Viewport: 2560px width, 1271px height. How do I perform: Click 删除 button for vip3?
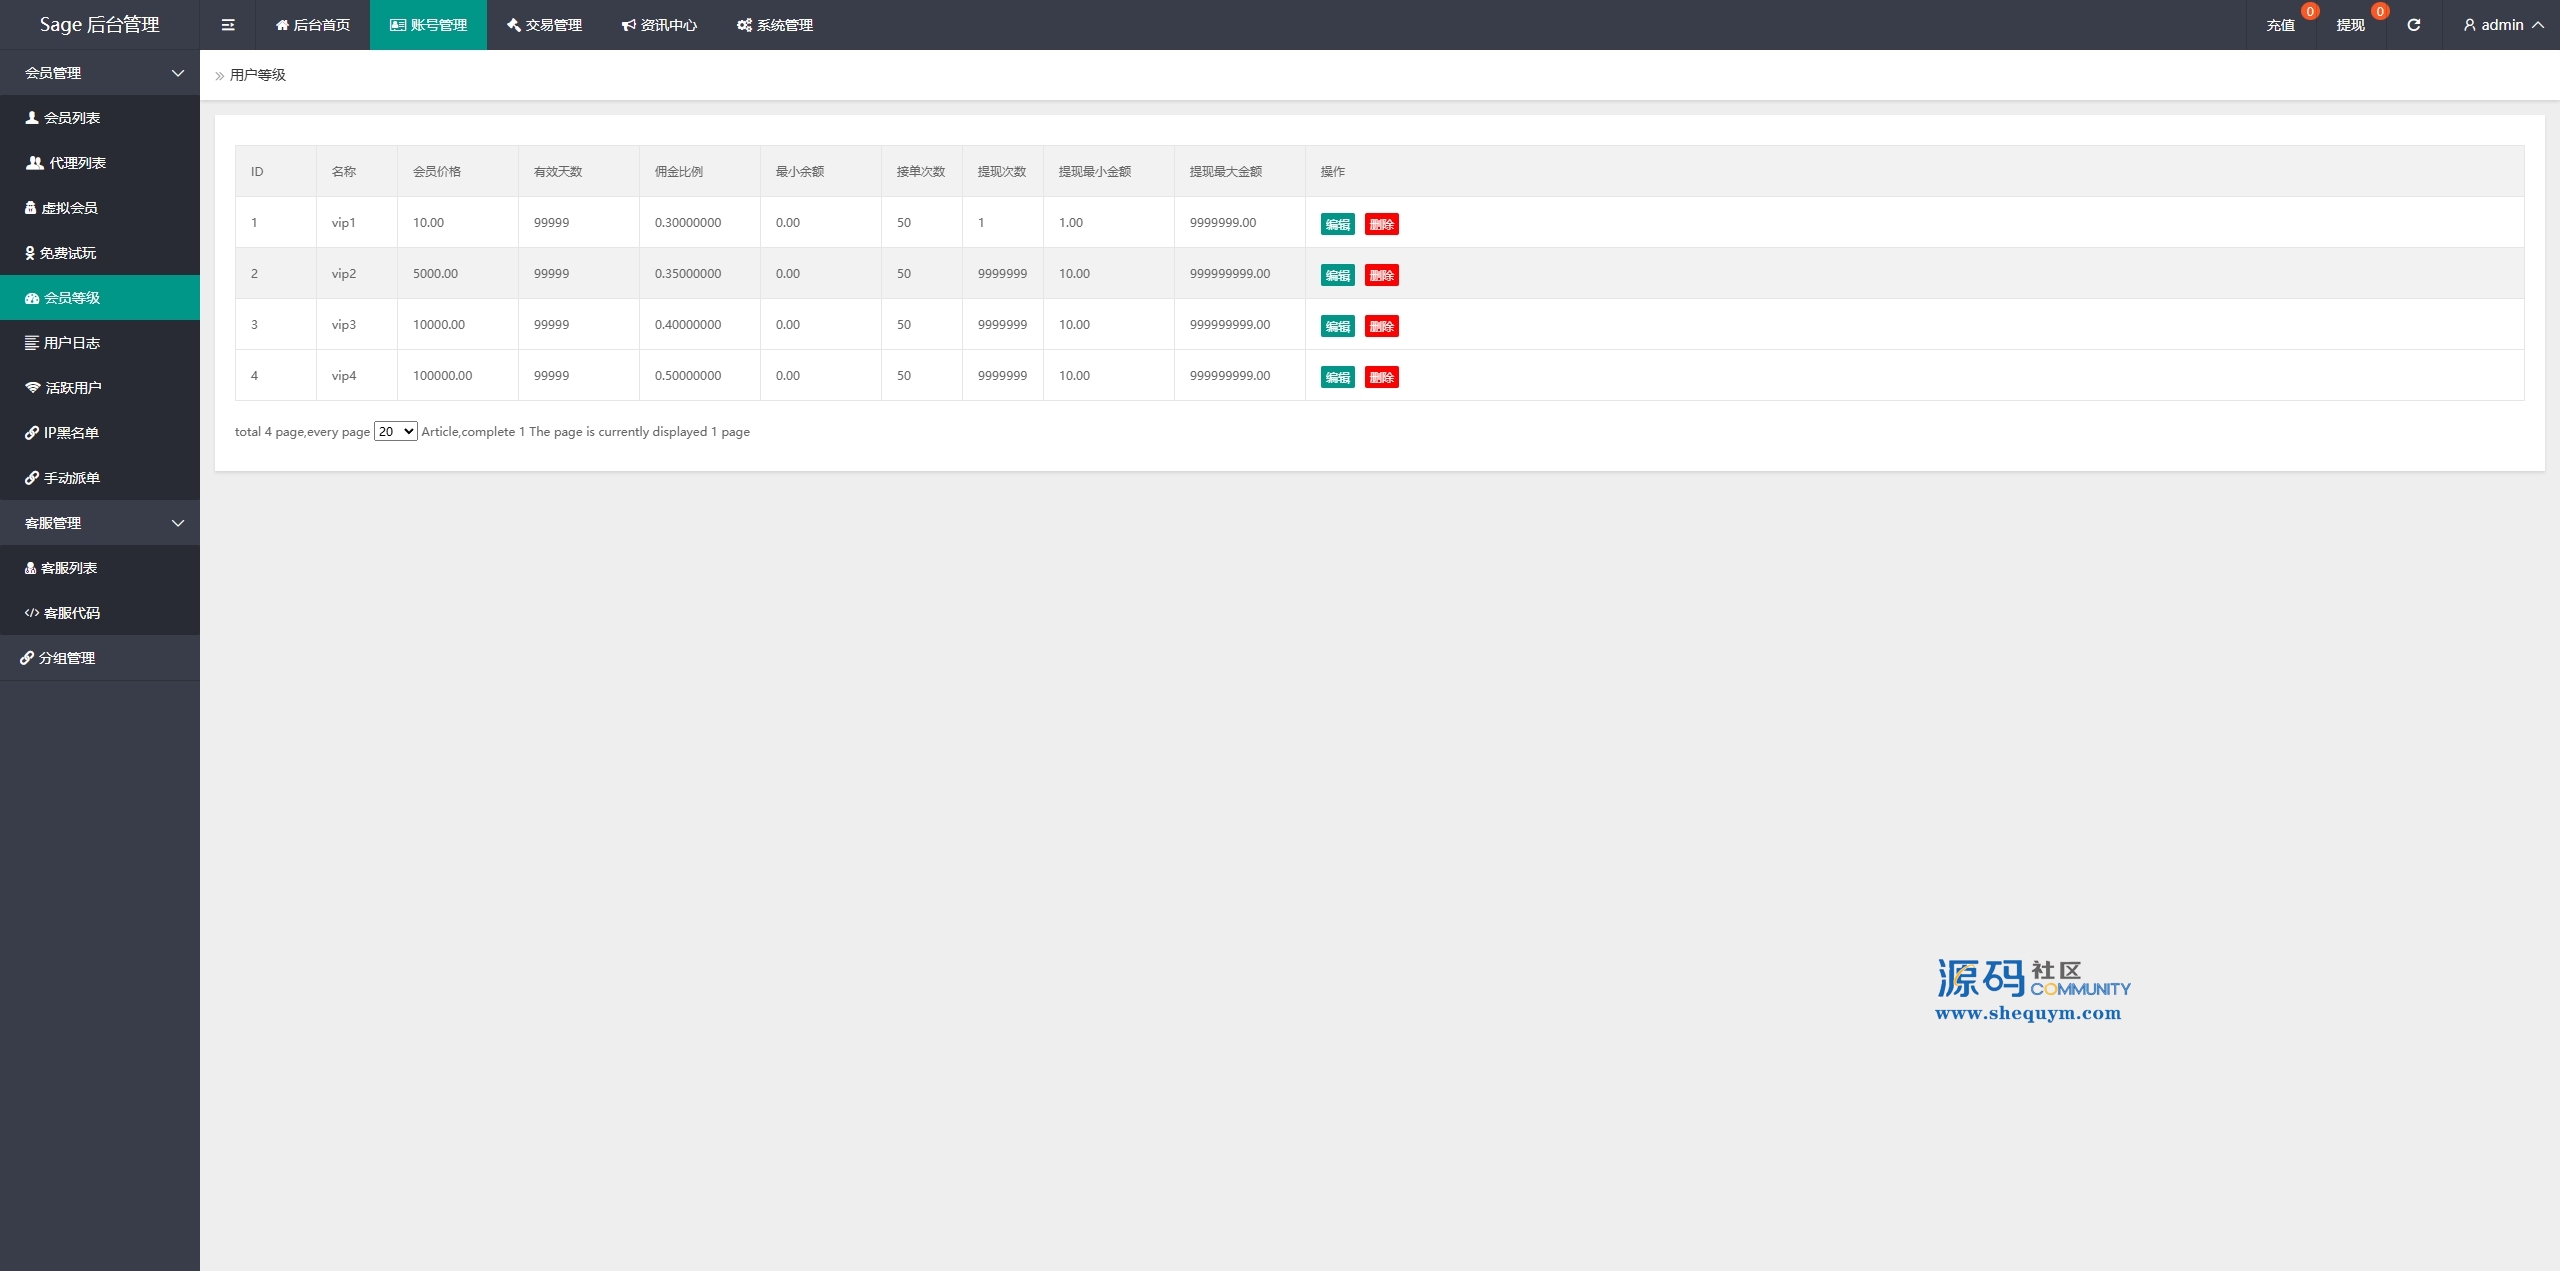click(1381, 326)
